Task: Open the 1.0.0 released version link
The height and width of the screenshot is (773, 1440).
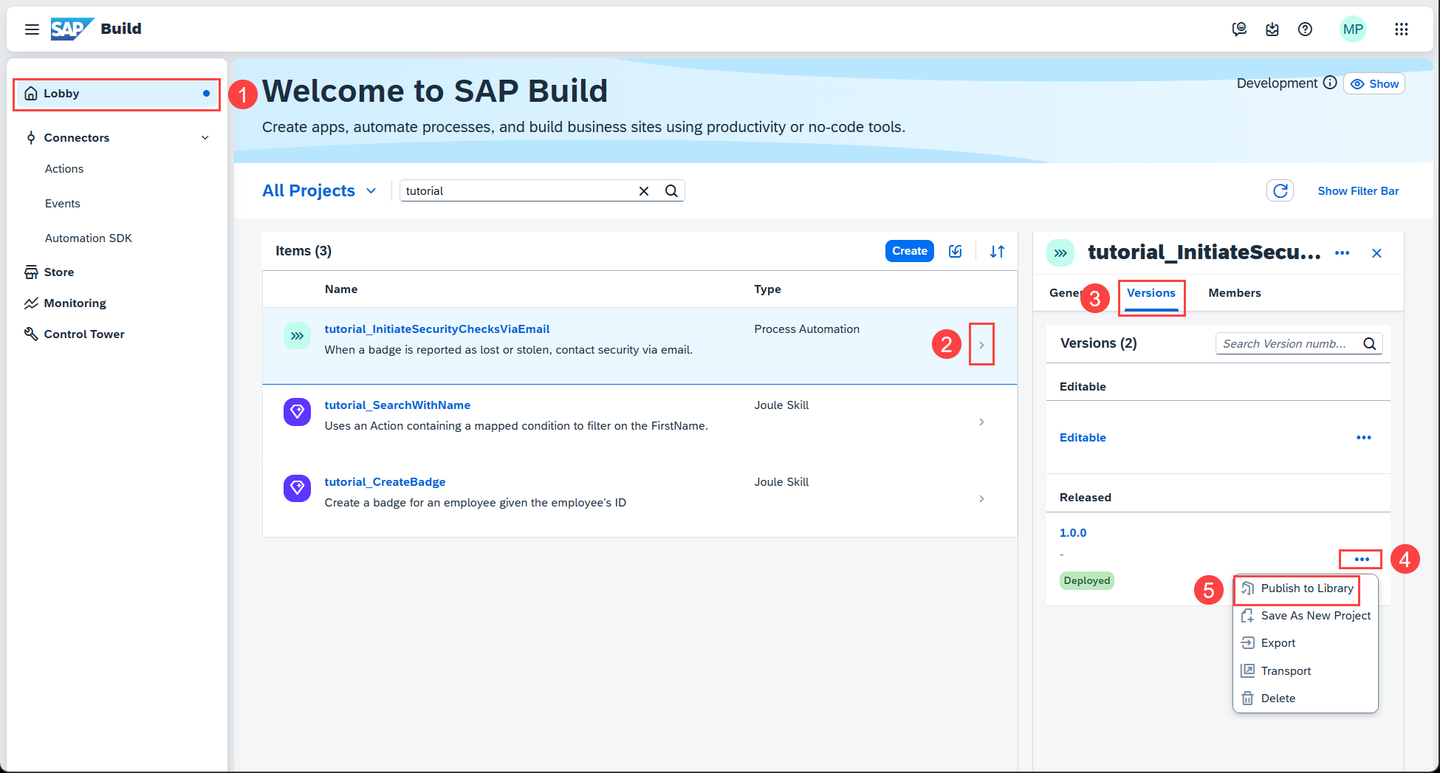Action: [x=1073, y=533]
